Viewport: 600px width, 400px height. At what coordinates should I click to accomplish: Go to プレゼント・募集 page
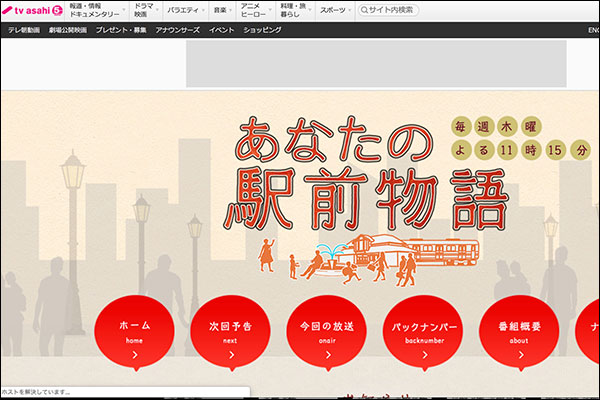(121, 30)
